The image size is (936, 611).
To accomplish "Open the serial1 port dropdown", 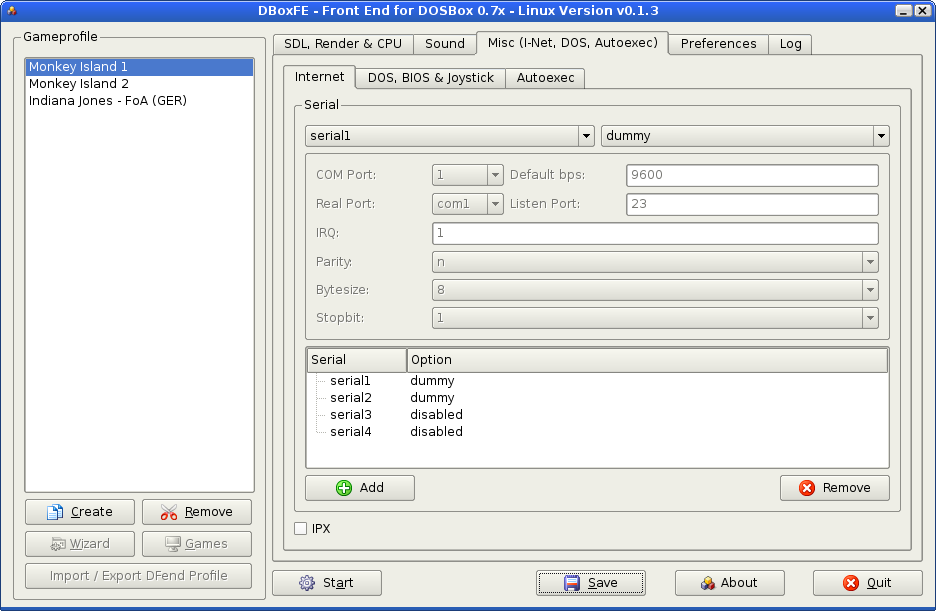I will (x=586, y=136).
